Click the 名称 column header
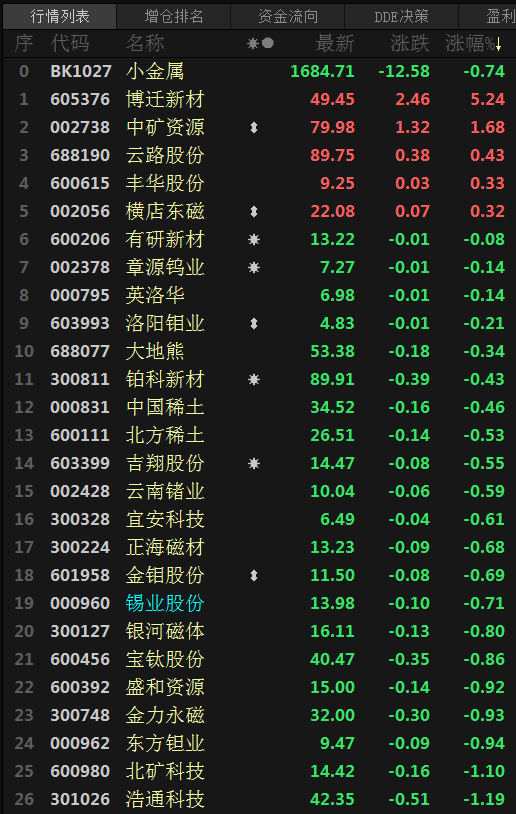 click(145, 44)
